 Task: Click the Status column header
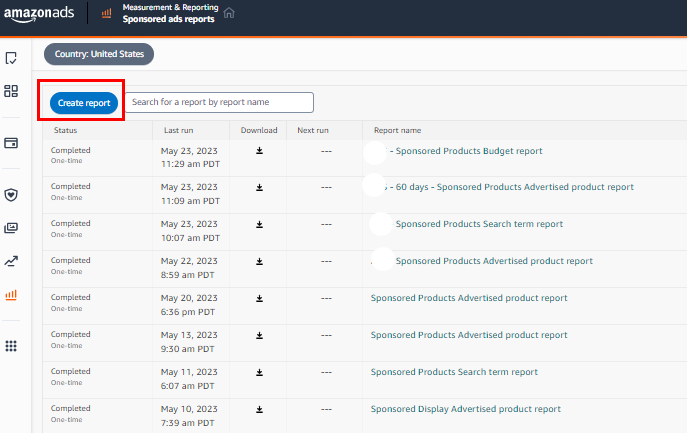(66, 130)
